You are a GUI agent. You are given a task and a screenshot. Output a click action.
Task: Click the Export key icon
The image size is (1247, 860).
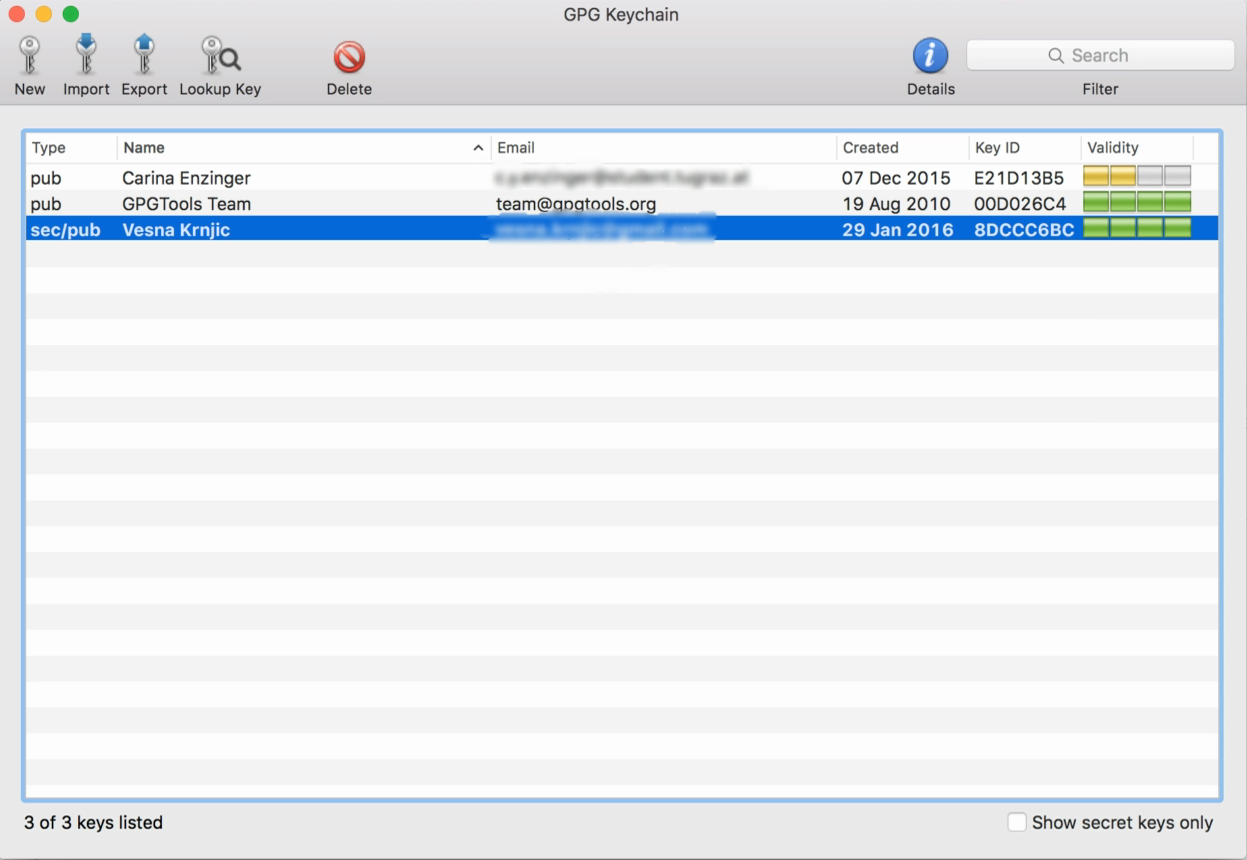click(144, 56)
